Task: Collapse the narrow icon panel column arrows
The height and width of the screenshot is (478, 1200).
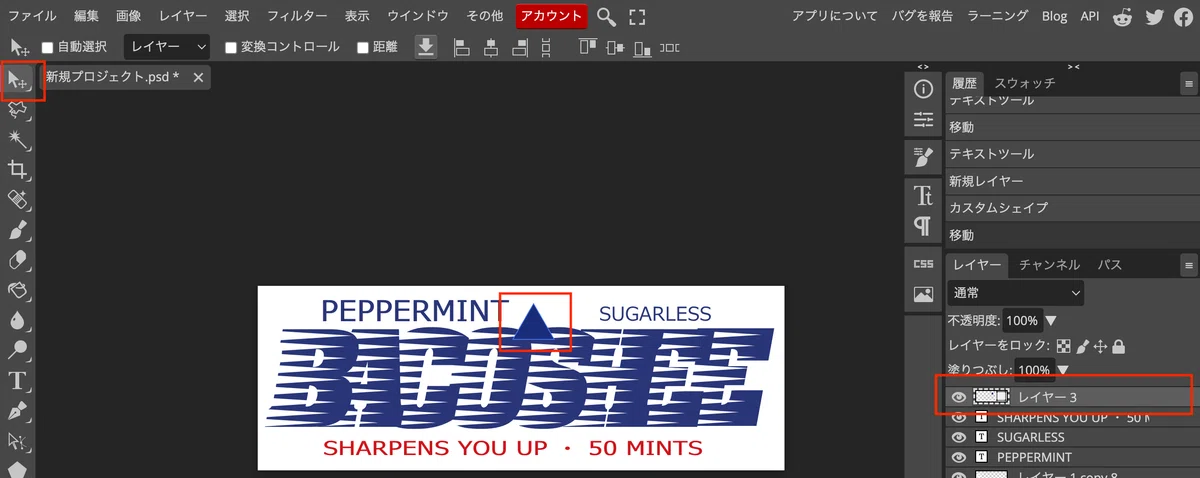Action: (x=923, y=67)
